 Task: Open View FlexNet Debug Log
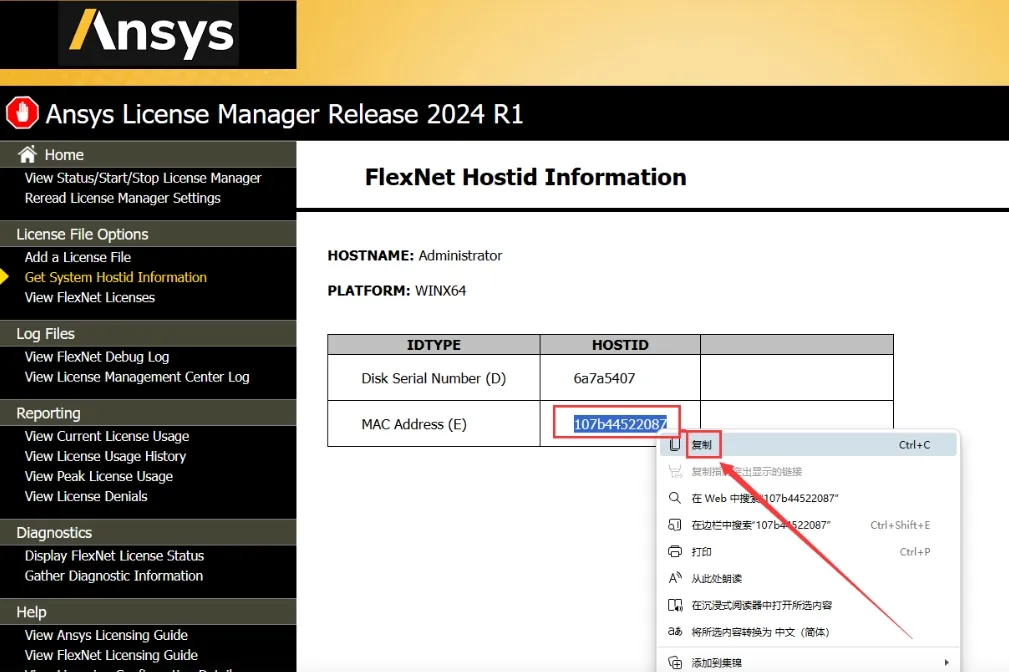point(97,357)
